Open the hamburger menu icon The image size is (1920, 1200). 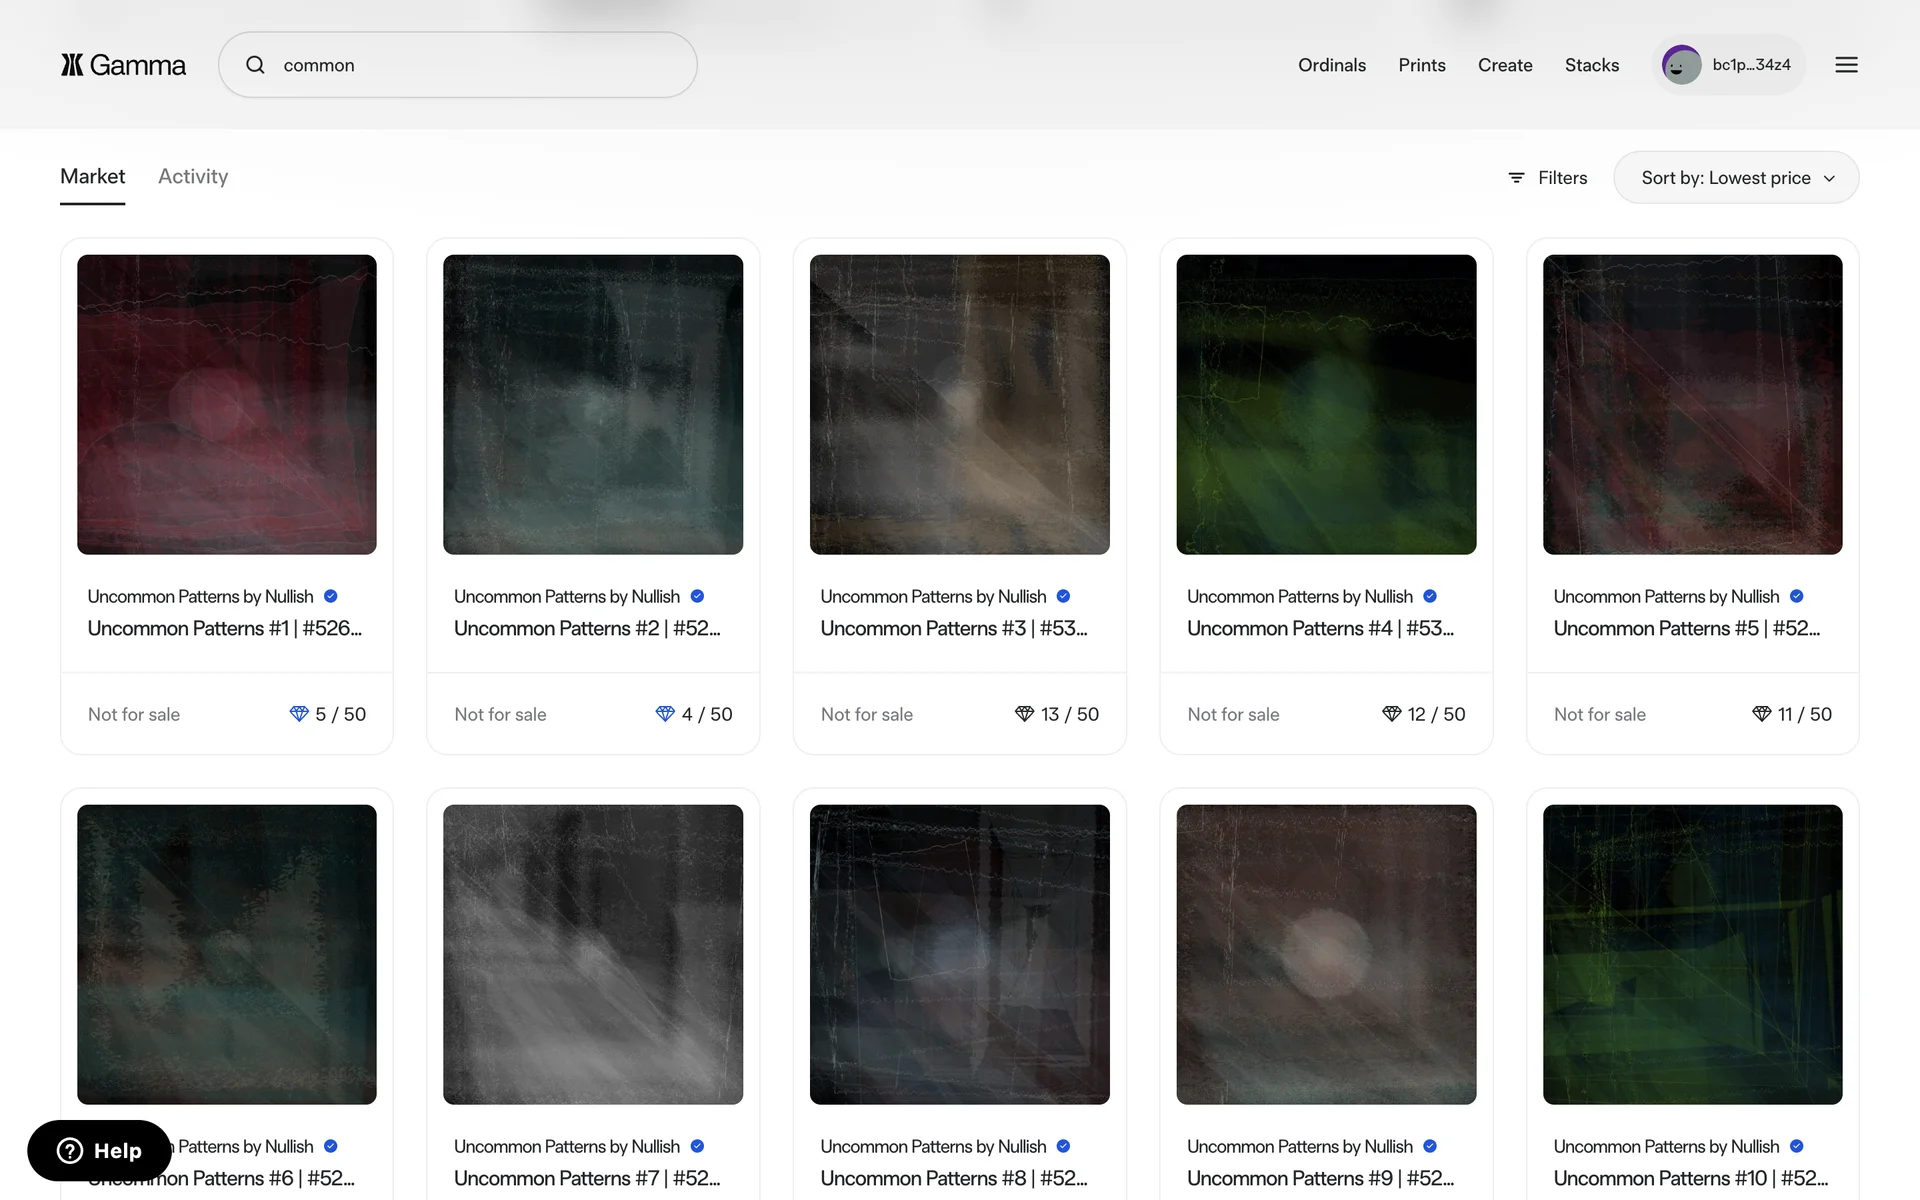pyautogui.click(x=1846, y=65)
